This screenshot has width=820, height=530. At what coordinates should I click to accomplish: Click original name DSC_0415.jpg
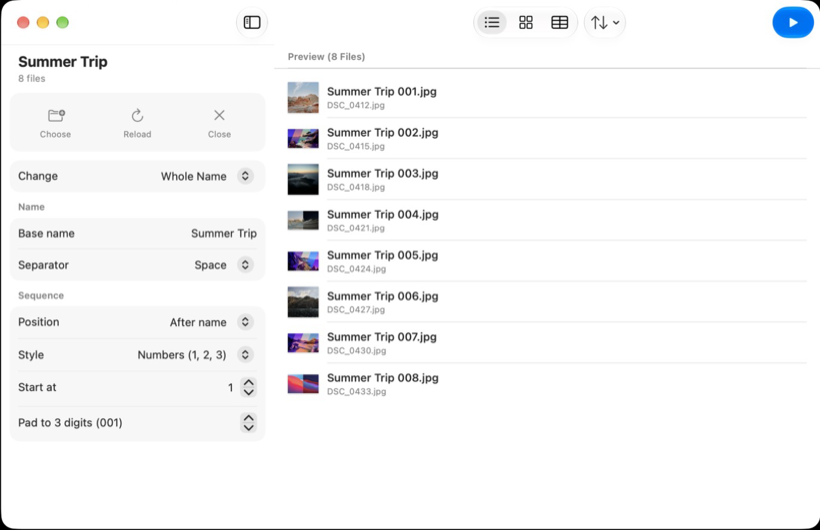coord(356,146)
